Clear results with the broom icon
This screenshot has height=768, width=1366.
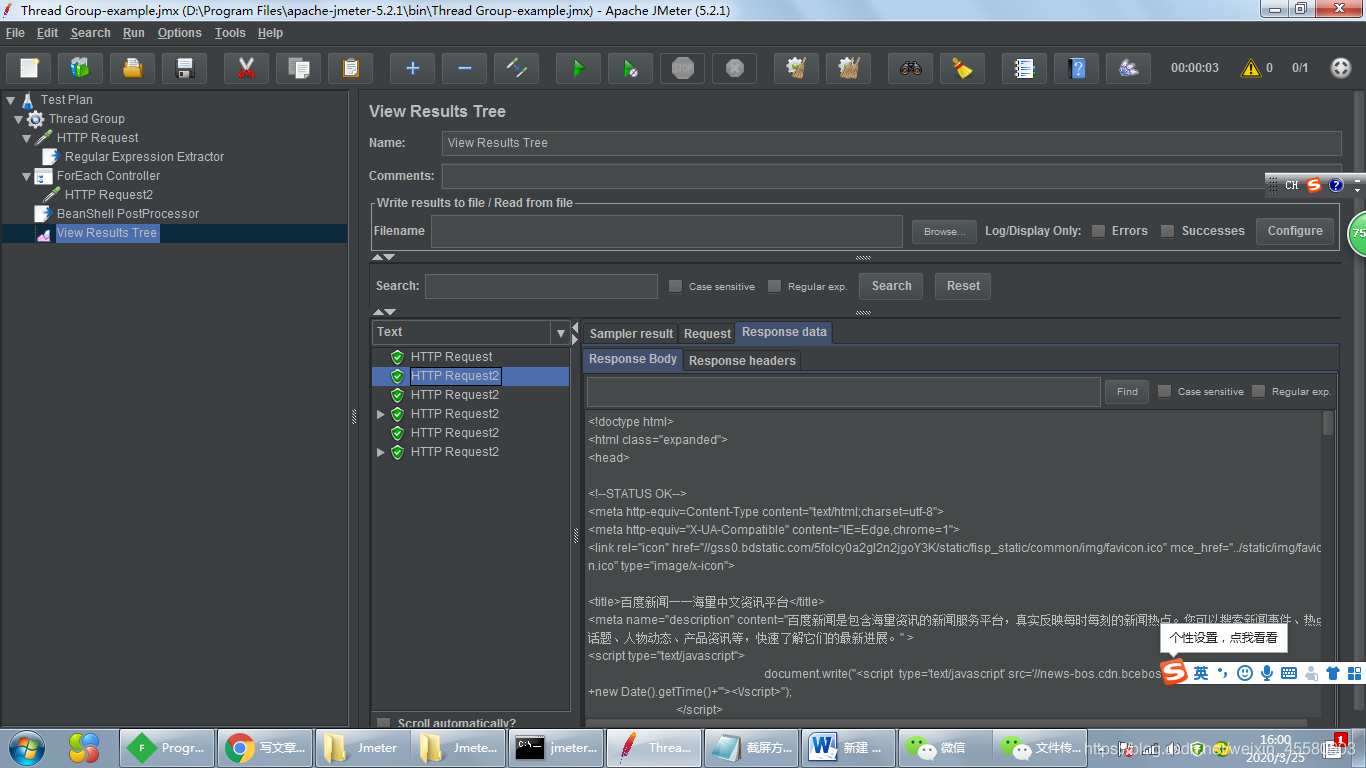796,68
